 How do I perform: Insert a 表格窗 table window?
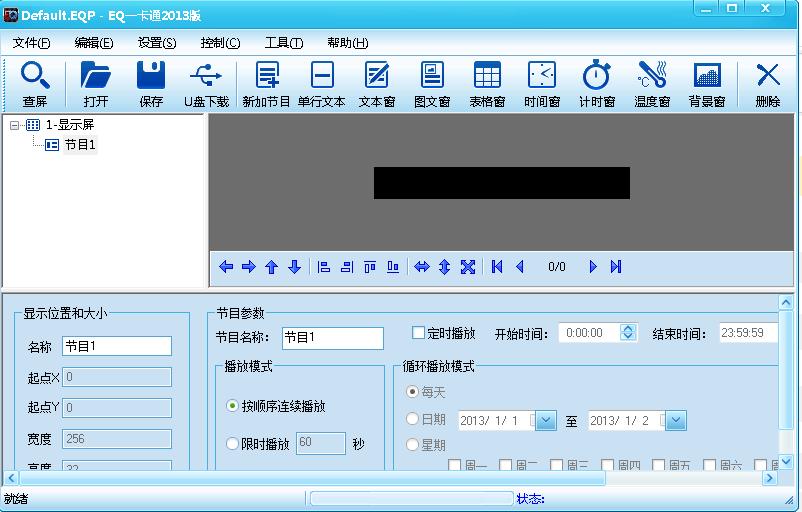tap(487, 84)
